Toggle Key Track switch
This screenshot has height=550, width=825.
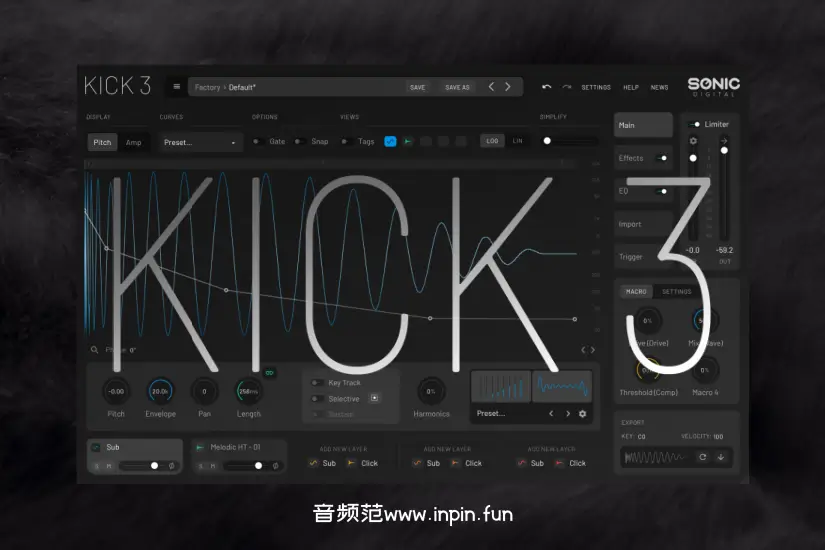(x=316, y=383)
